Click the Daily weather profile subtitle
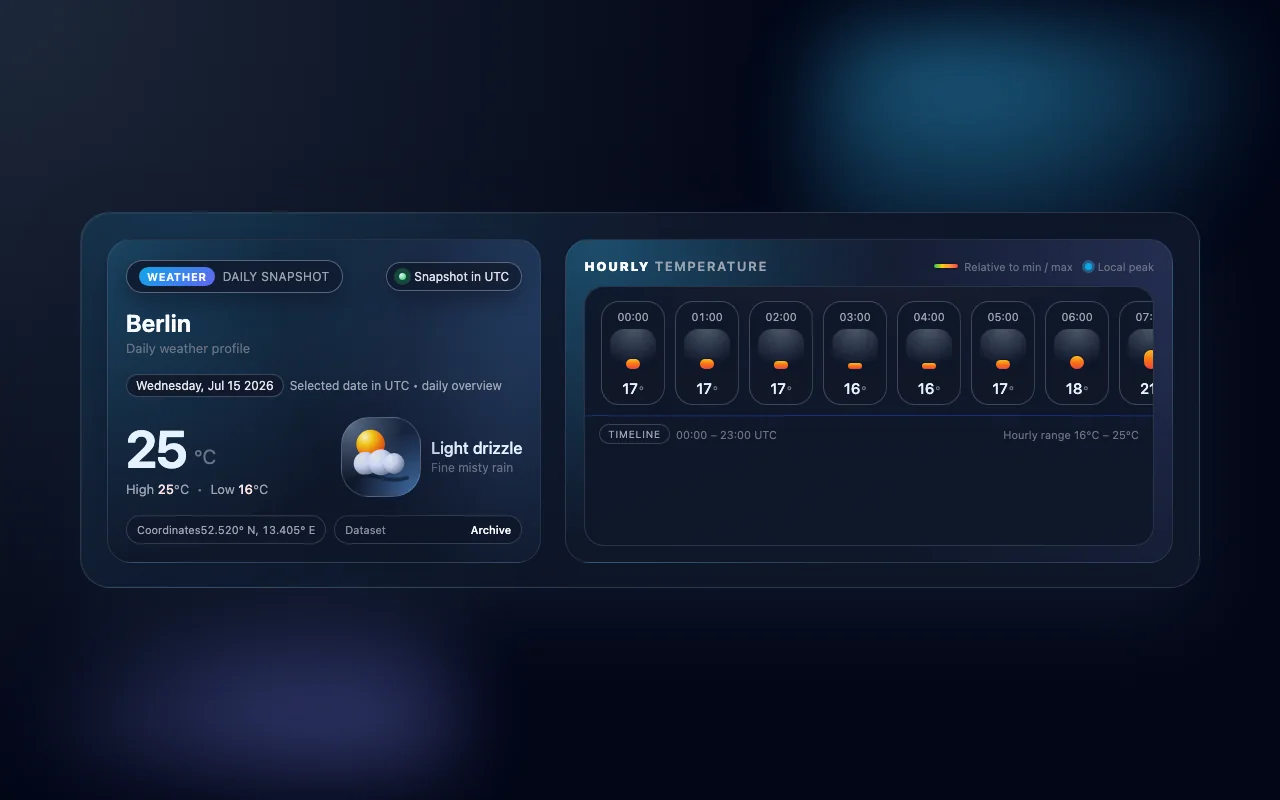This screenshot has width=1280, height=800. pos(188,349)
